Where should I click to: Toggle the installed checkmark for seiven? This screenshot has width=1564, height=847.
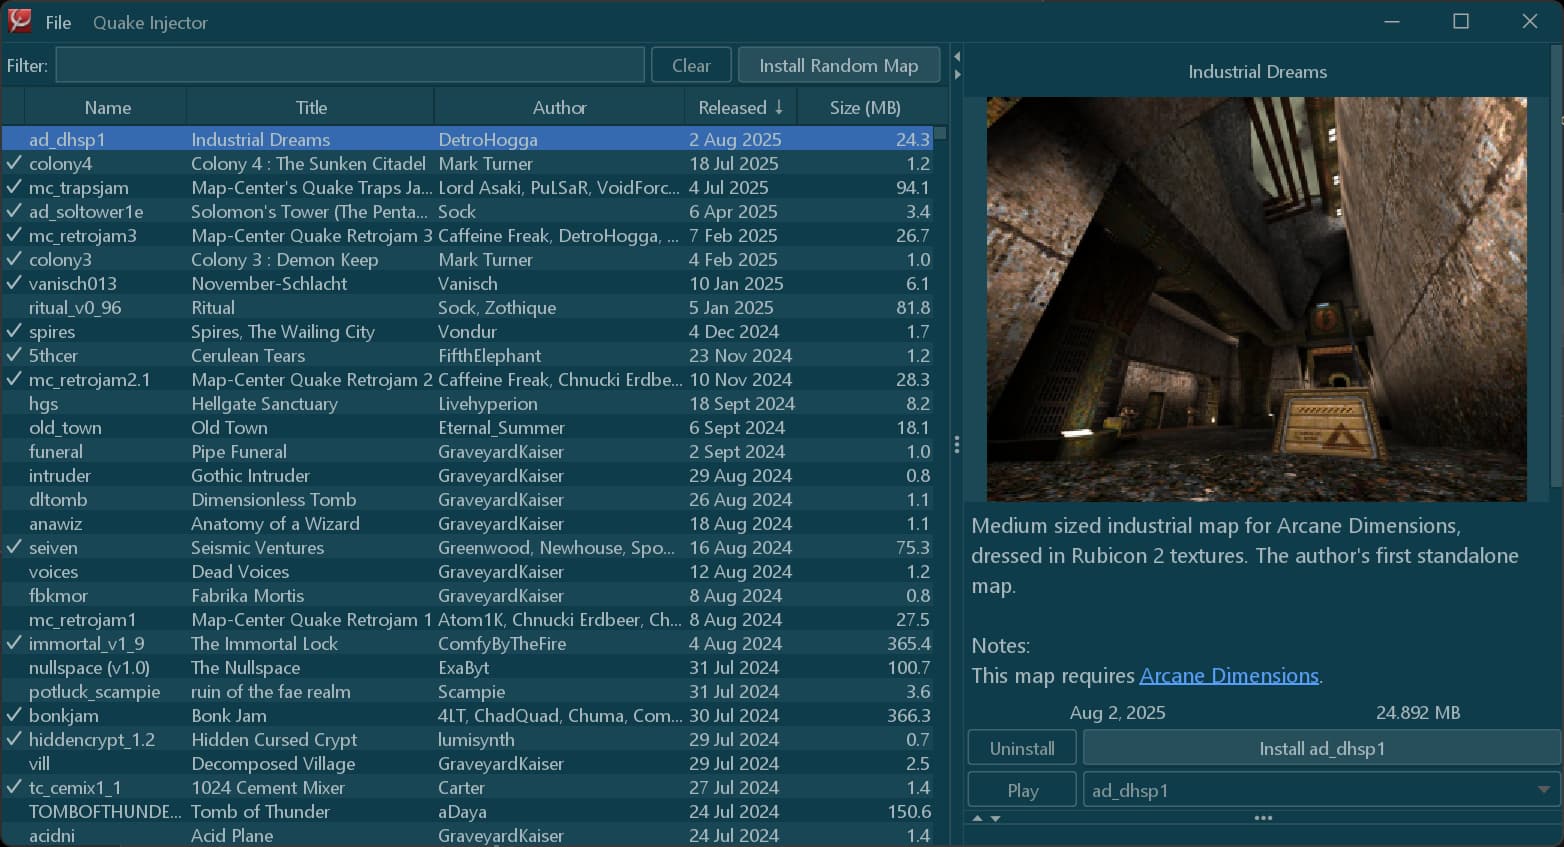point(14,547)
